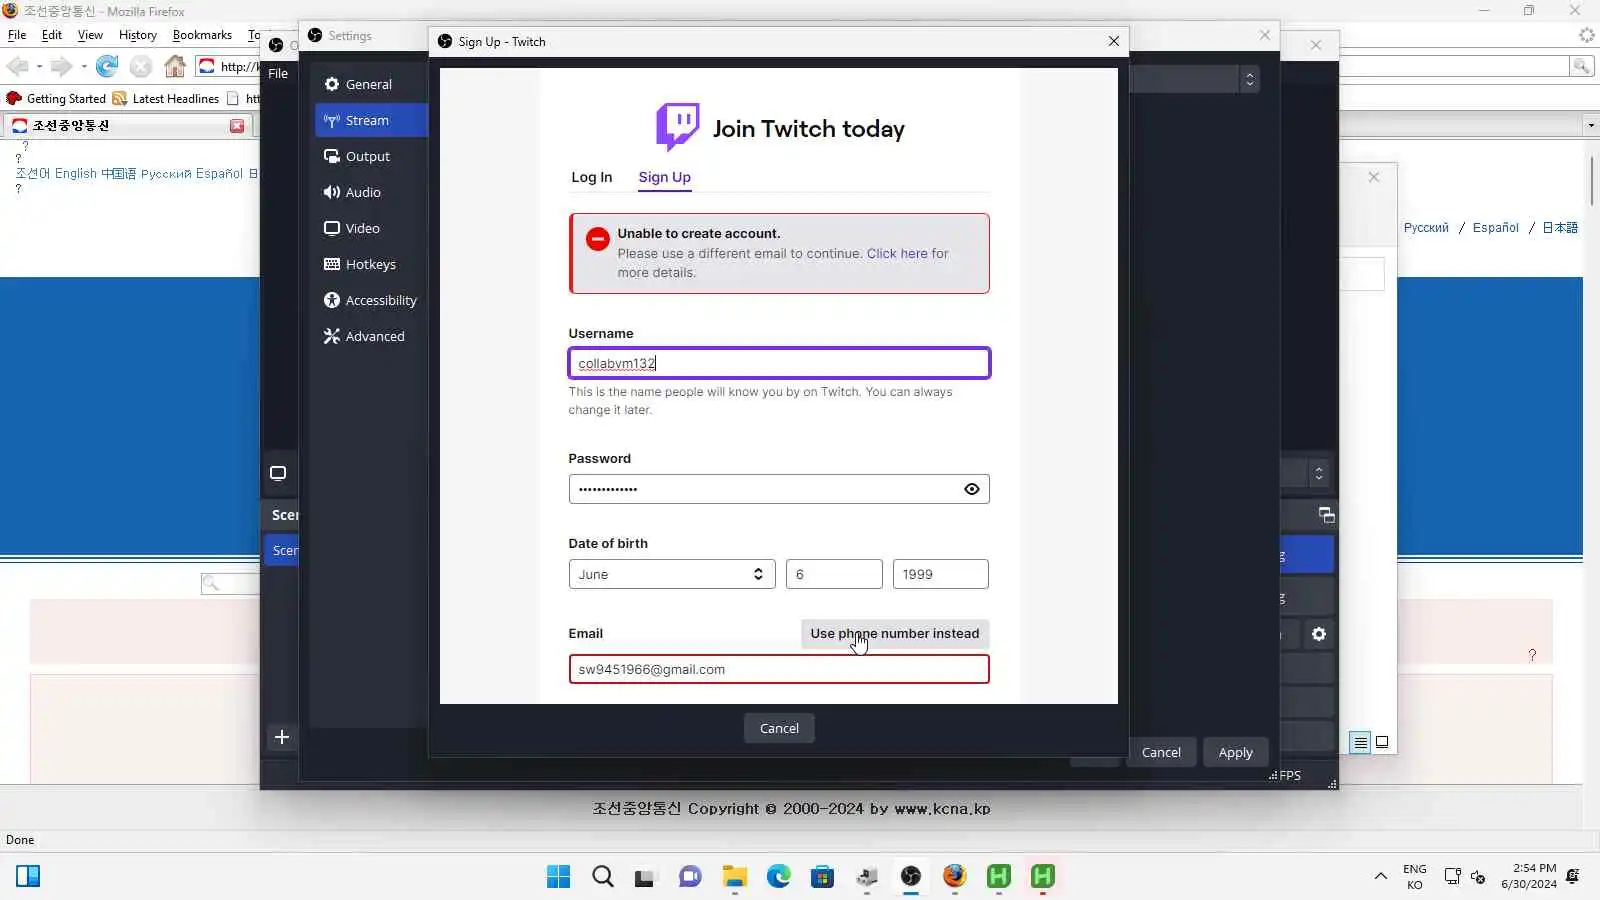The width and height of the screenshot is (1600, 900).
Task: Open Microsoft Store from the taskbar
Action: click(822, 876)
